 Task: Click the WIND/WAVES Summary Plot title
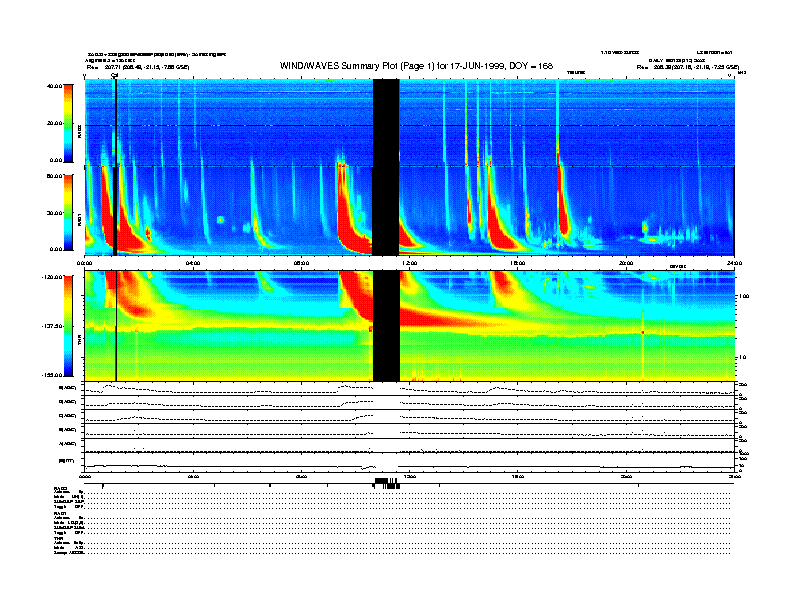416,66
